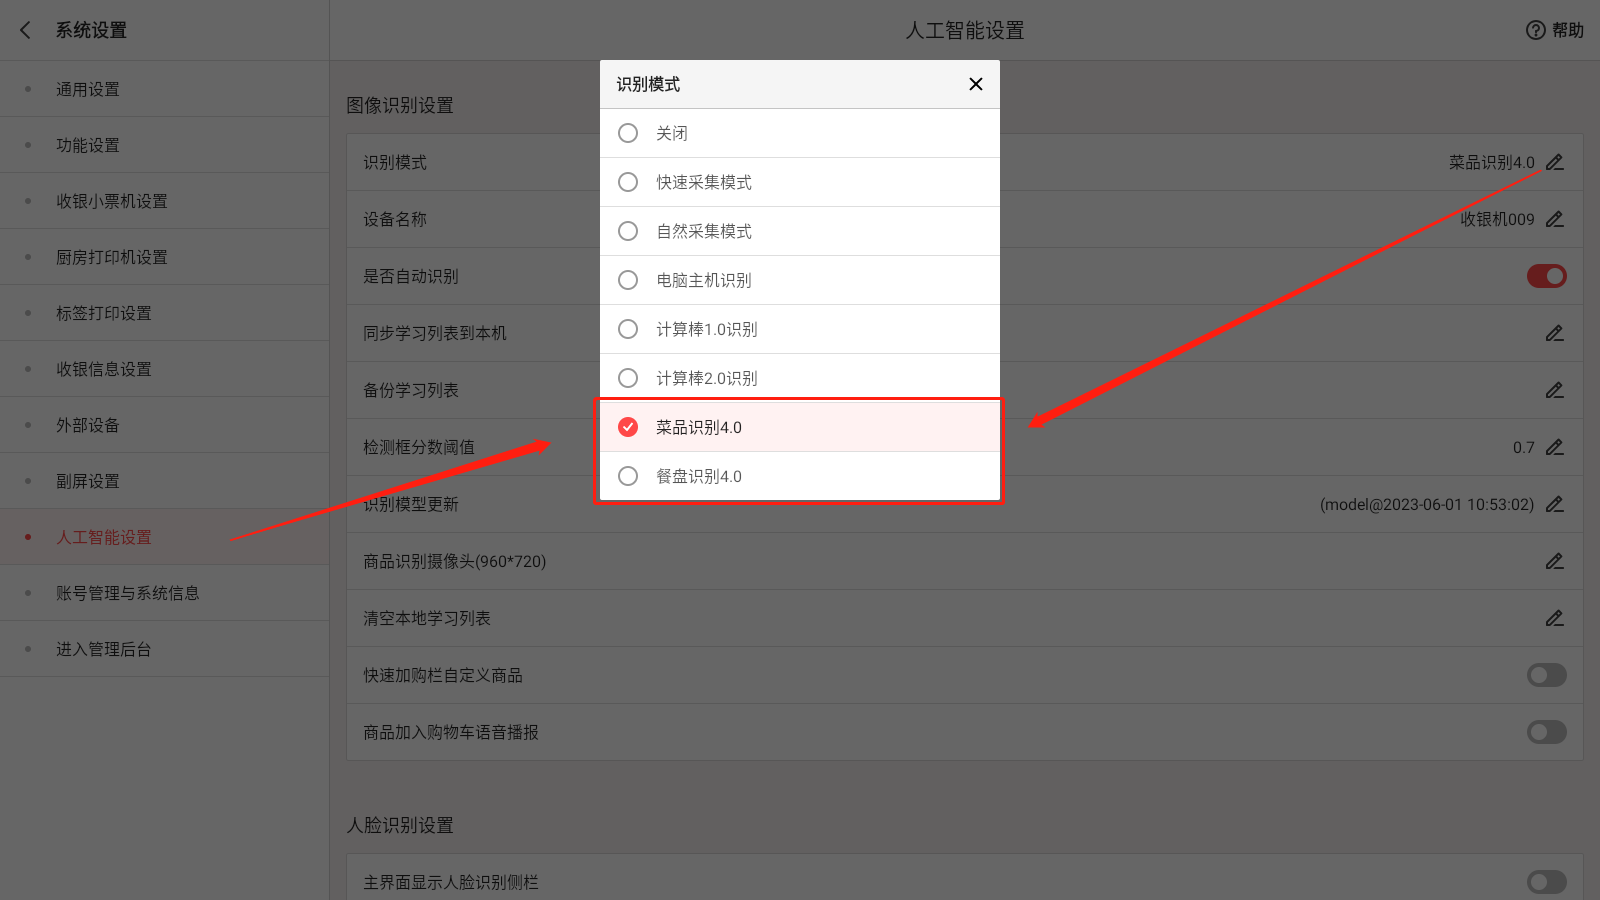The image size is (1600, 900).
Task: Edit the 检测框分数阈值 value 0.7
Action: (x=1555, y=447)
